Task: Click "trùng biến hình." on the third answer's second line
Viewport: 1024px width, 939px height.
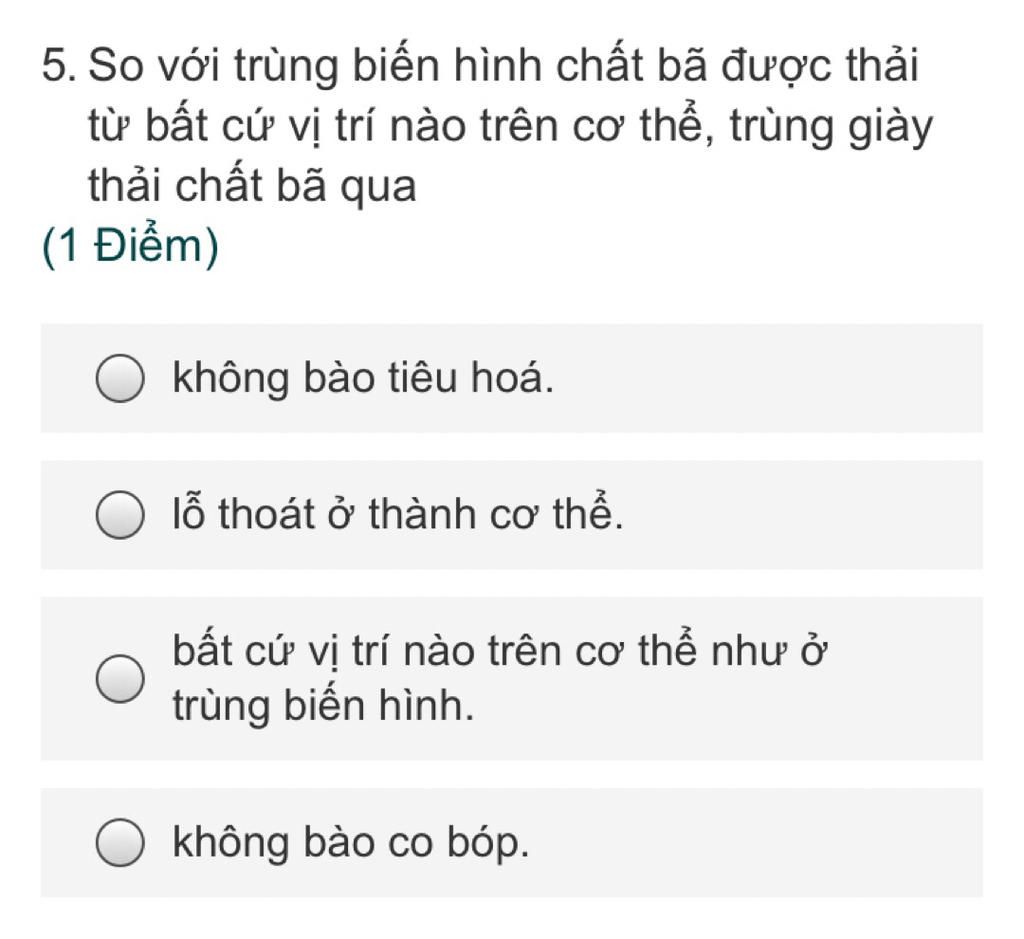Action: coord(323,706)
